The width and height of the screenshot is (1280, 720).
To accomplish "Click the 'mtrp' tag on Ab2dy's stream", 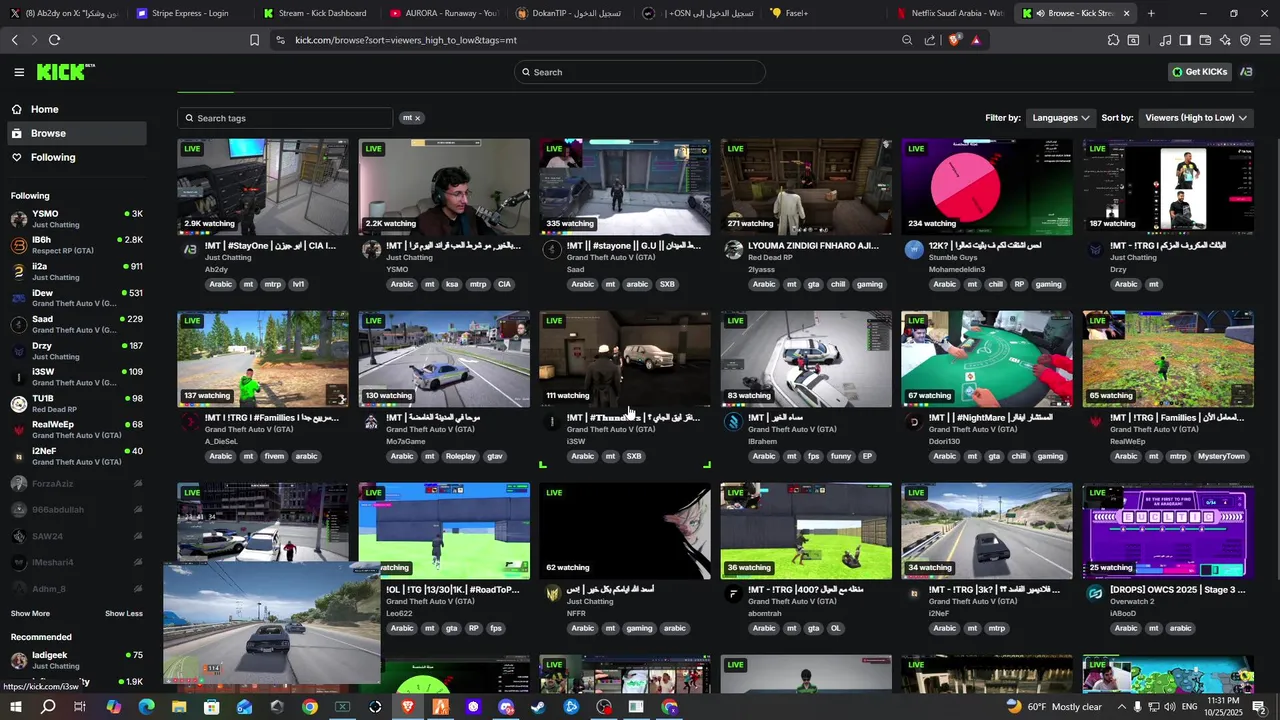I will click(x=273, y=284).
